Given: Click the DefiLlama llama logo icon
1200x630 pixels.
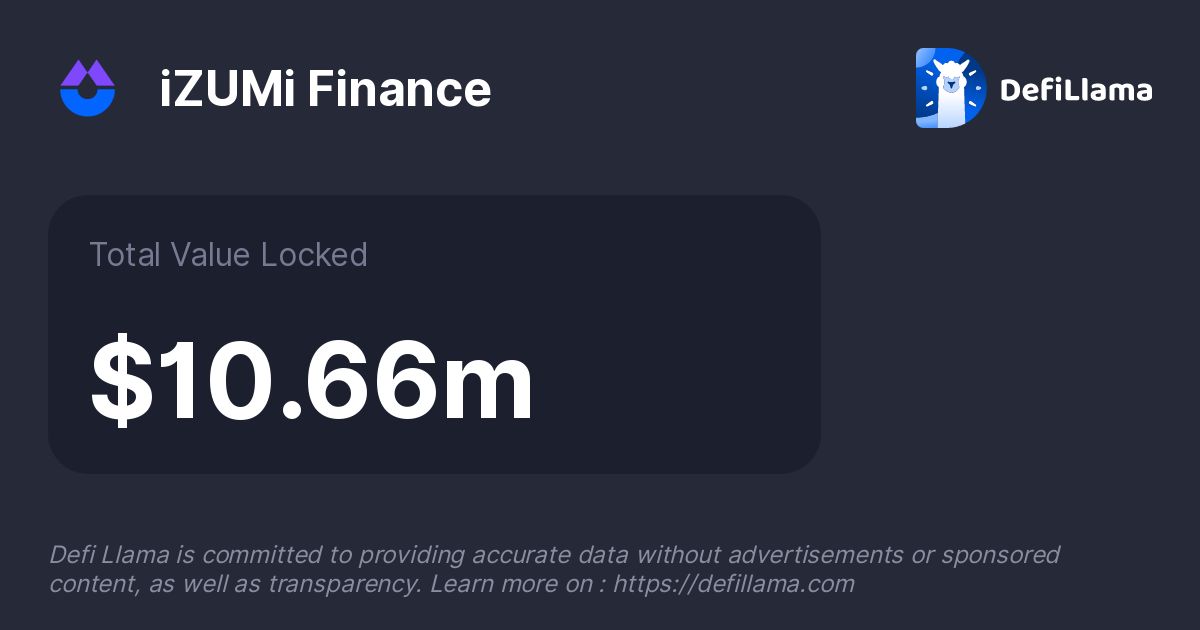Looking at the screenshot, I should [x=951, y=88].
